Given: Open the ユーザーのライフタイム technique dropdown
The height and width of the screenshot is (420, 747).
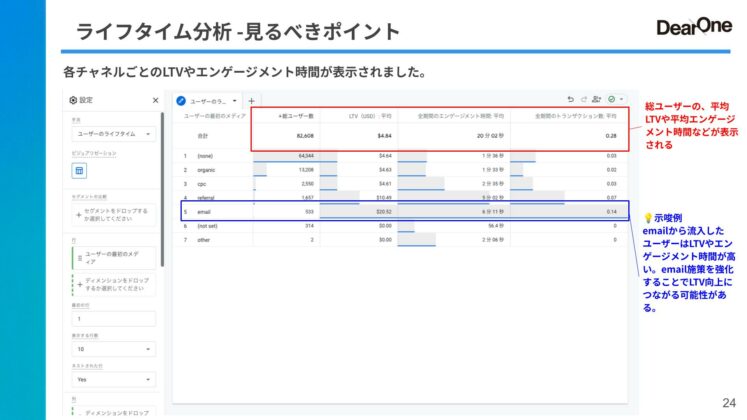Looking at the screenshot, I should tap(113, 134).
